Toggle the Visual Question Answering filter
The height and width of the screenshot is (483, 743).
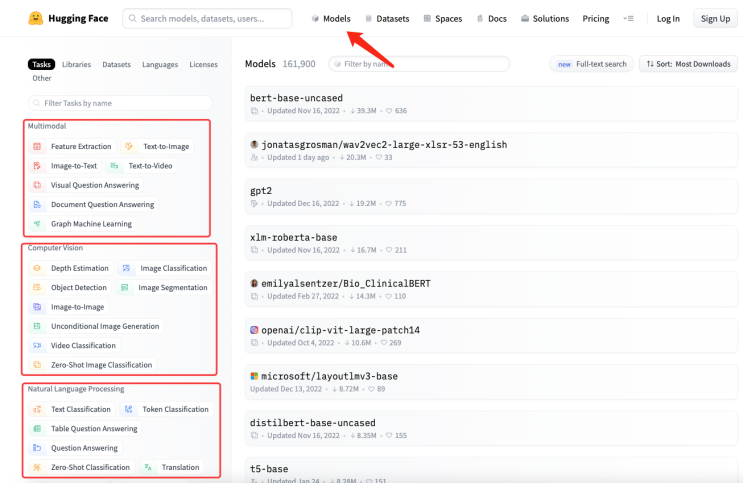94,185
